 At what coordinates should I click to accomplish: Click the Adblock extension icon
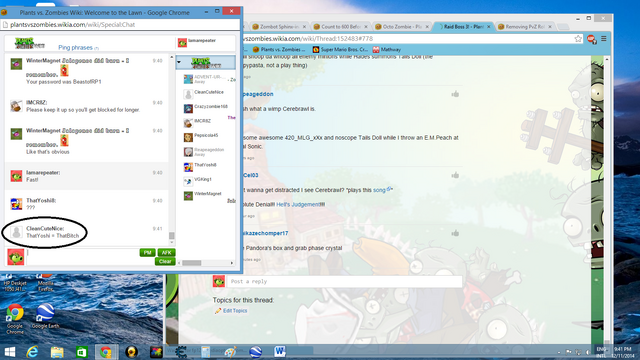click(x=591, y=39)
